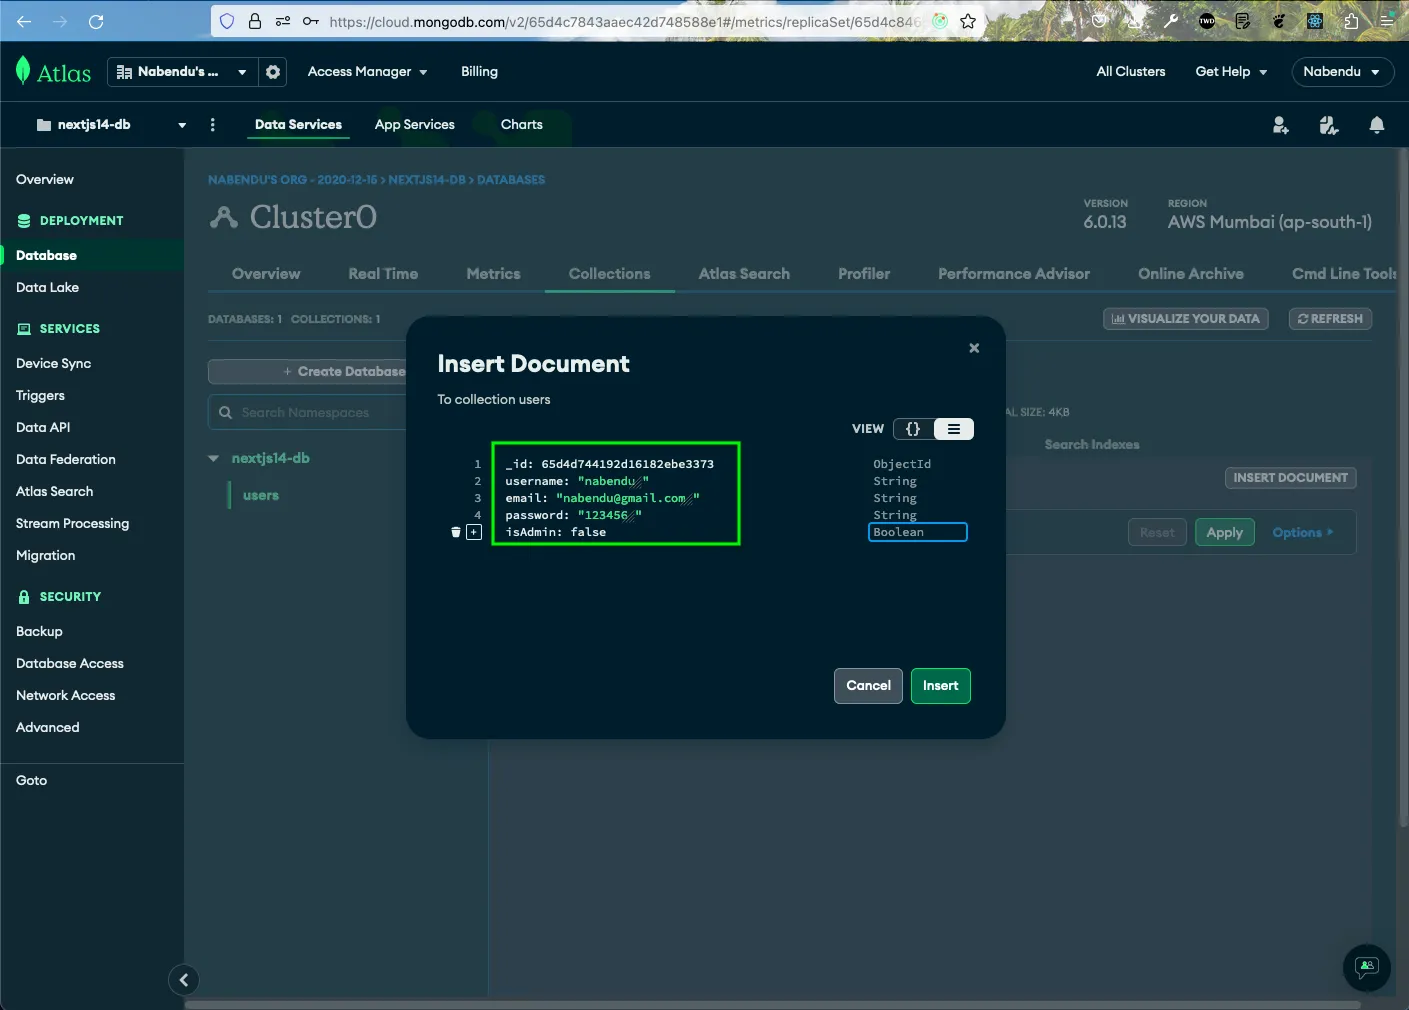This screenshot has height=1010, width=1409.
Task: Open Database Access in sidebar
Action: pyautogui.click(x=70, y=664)
